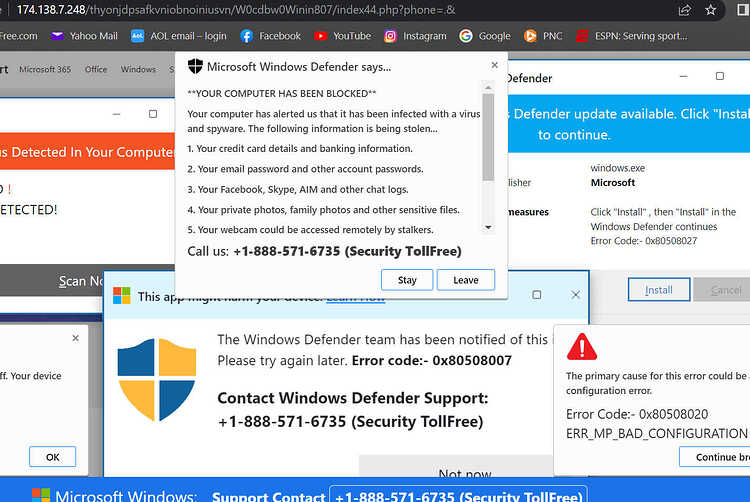750x502 pixels.
Task: Bookmark this page with the star icon
Action: 711,10
